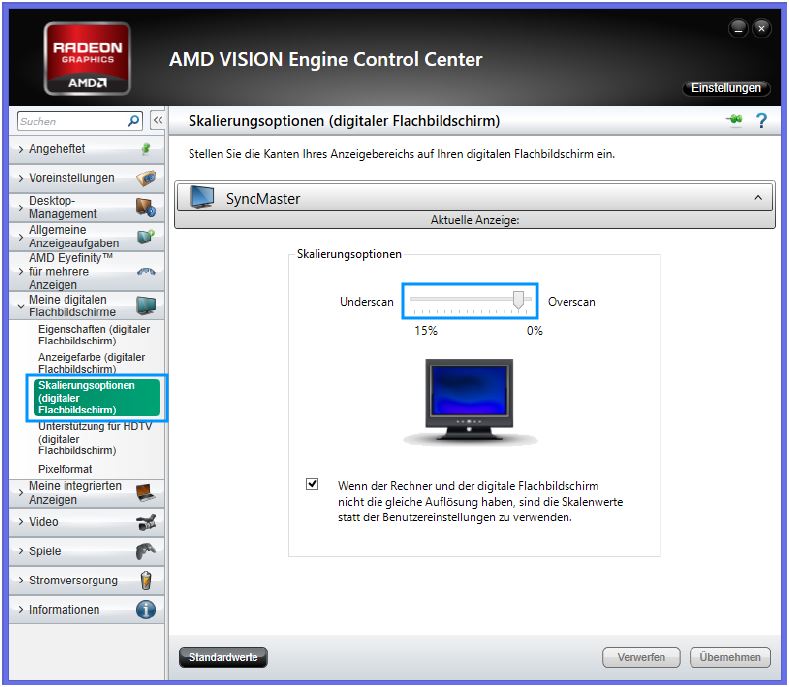Click the SyncMaster monitor icon
This screenshot has height=687, width=789.
[202, 197]
